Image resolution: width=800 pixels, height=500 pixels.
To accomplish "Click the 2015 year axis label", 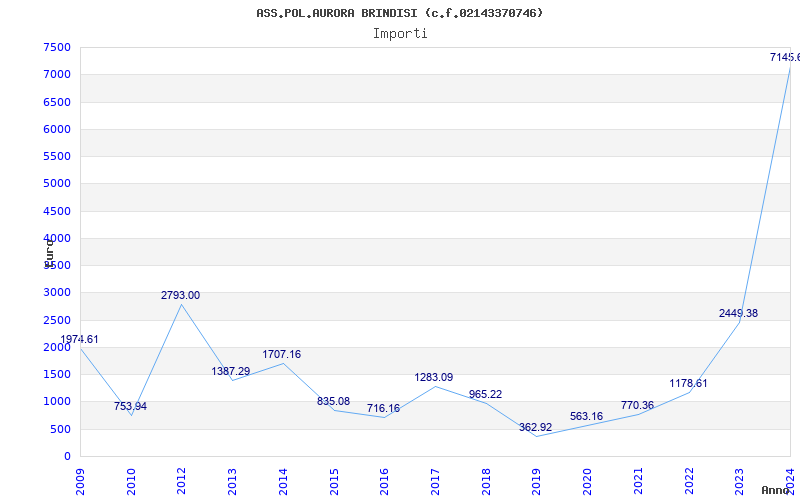I will (x=334, y=482).
